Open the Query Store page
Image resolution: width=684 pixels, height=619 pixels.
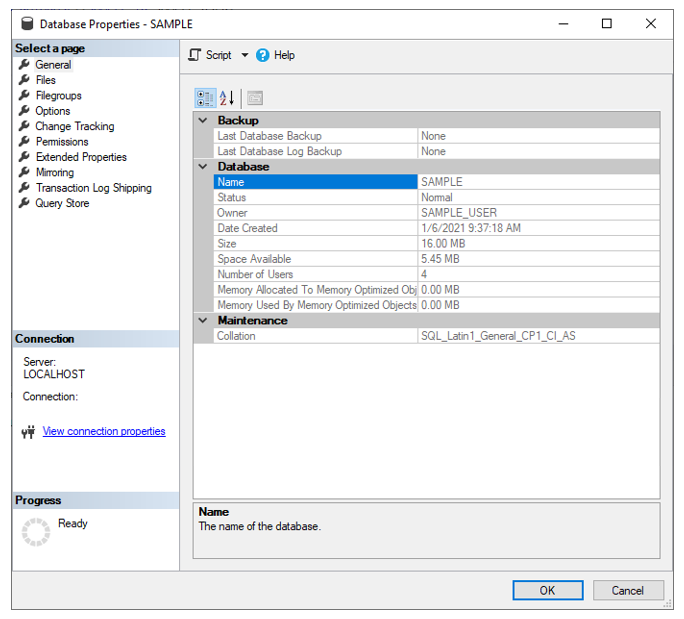click(x=62, y=203)
